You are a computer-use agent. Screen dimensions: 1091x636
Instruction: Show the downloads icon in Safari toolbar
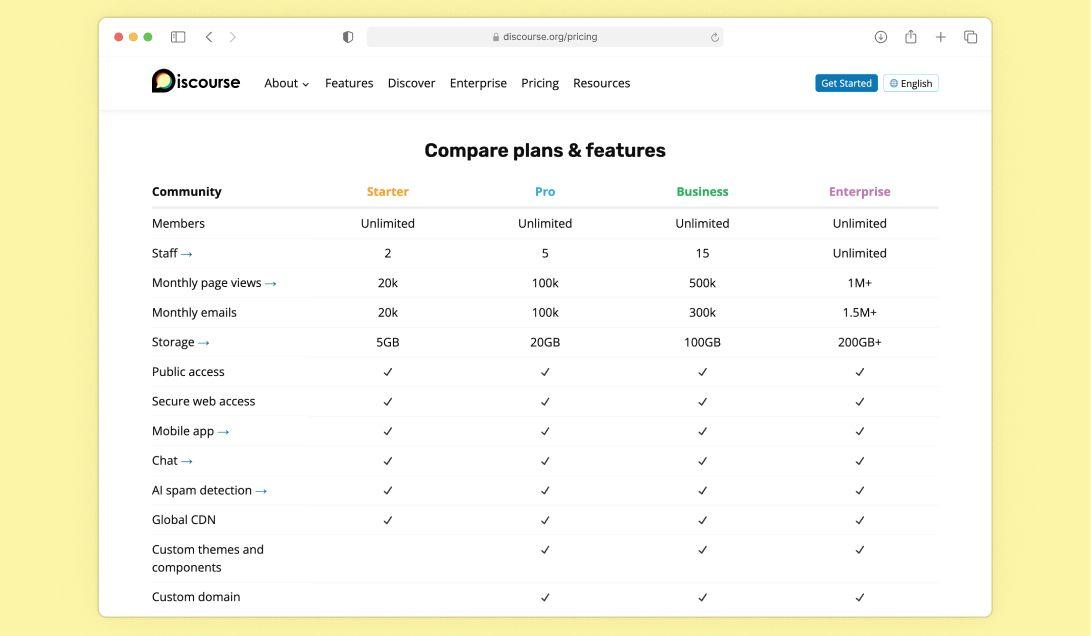[x=880, y=37]
